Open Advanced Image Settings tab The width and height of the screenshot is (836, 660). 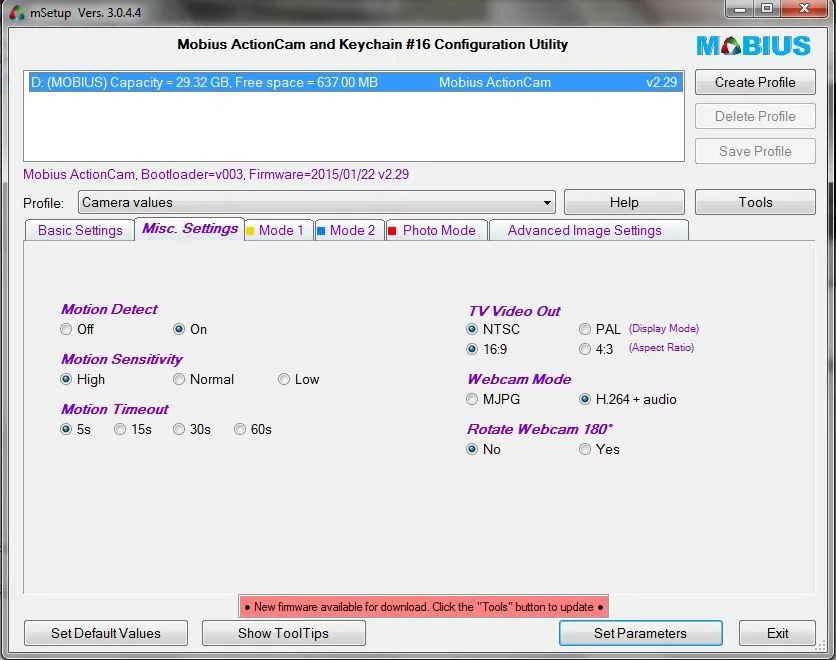click(x=589, y=230)
